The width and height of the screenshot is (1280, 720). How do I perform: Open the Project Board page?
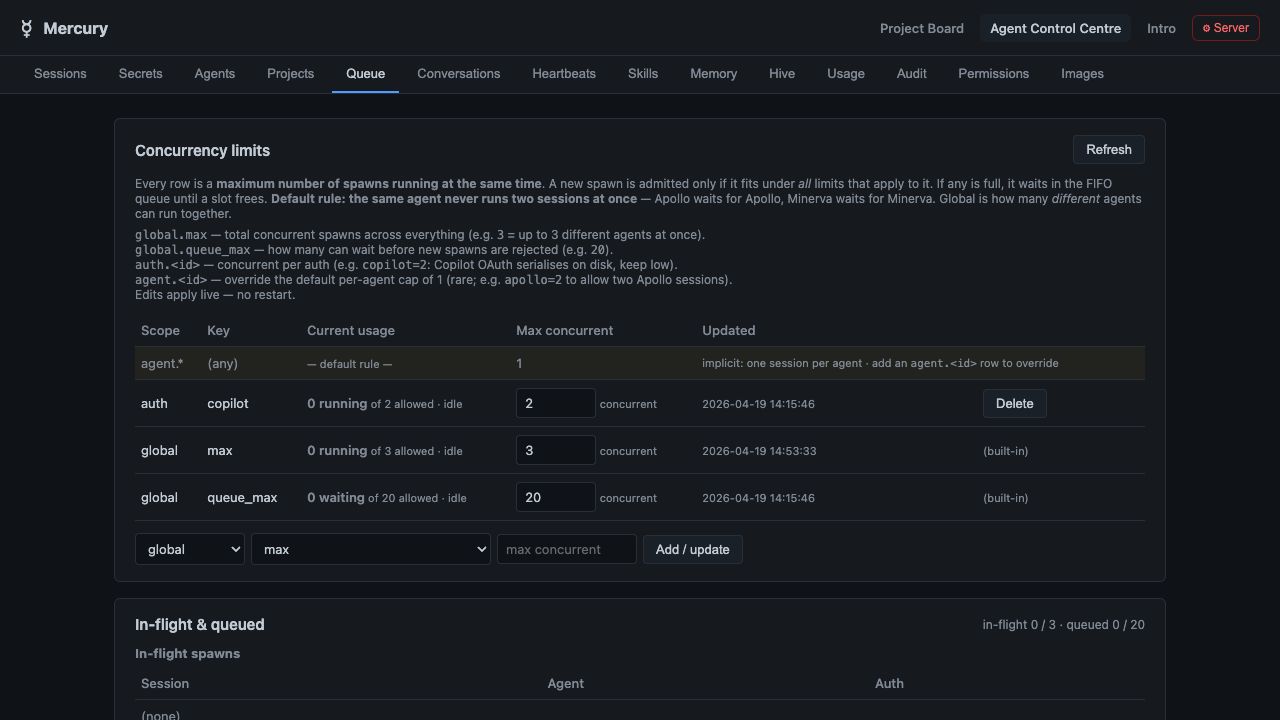tap(921, 28)
